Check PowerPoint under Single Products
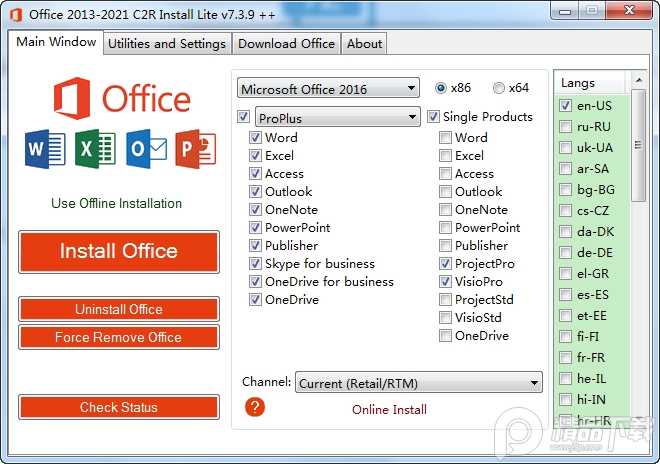 445,228
